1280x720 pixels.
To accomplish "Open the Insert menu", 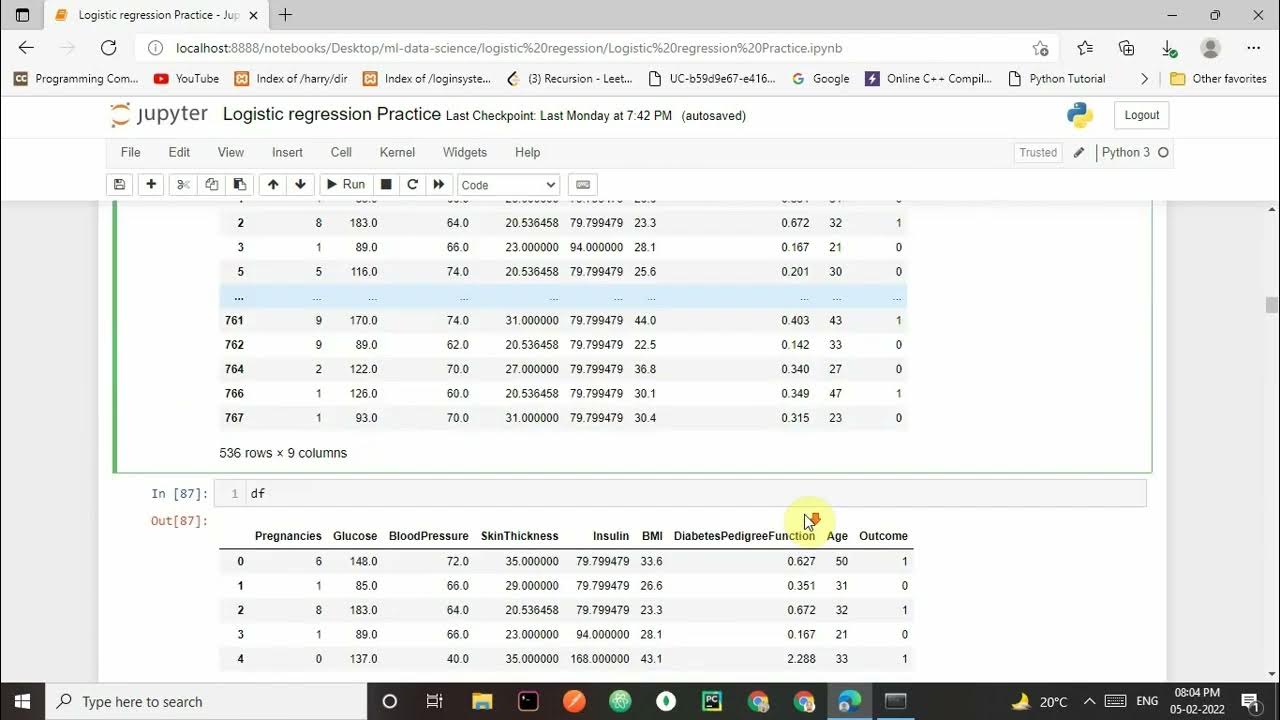I will click(287, 152).
